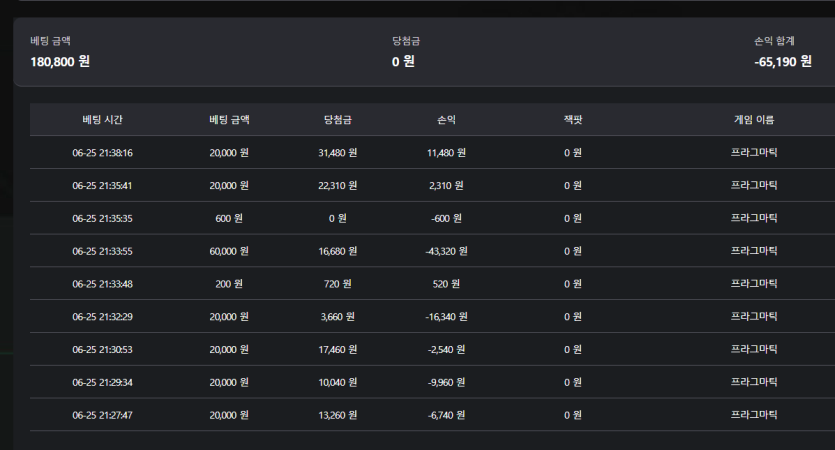Image resolution: width=835 pixels, height=450 pixels.
Task: Select the timestamp 06-25 21:30:53
Action: click(102, 350)
